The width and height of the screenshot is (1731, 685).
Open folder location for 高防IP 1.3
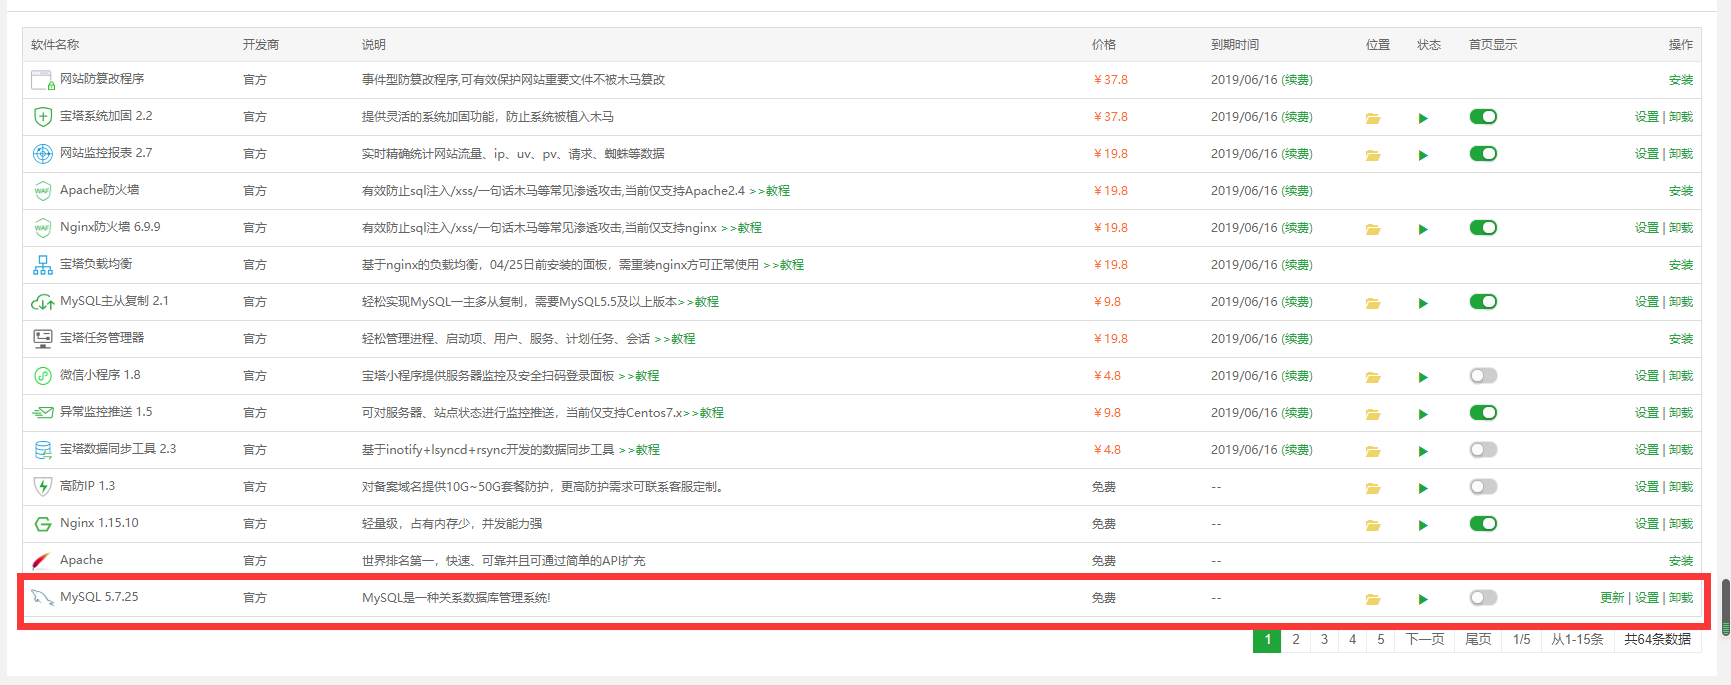(x=1373, y=488)
